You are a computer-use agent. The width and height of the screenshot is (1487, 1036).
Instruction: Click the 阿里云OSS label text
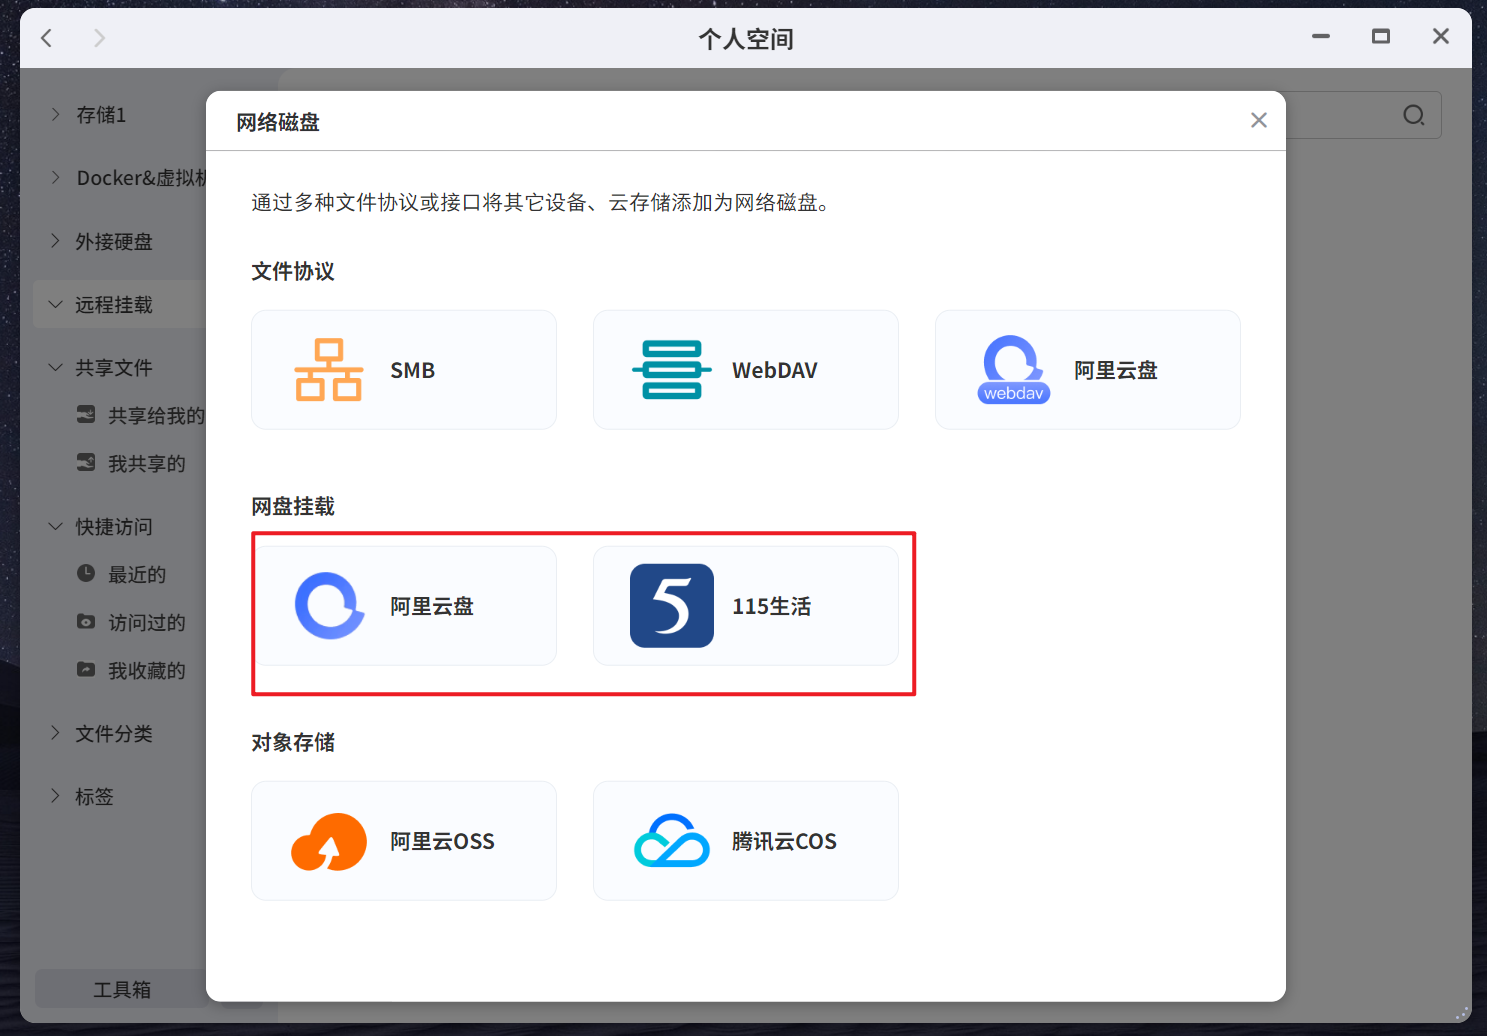443,842
